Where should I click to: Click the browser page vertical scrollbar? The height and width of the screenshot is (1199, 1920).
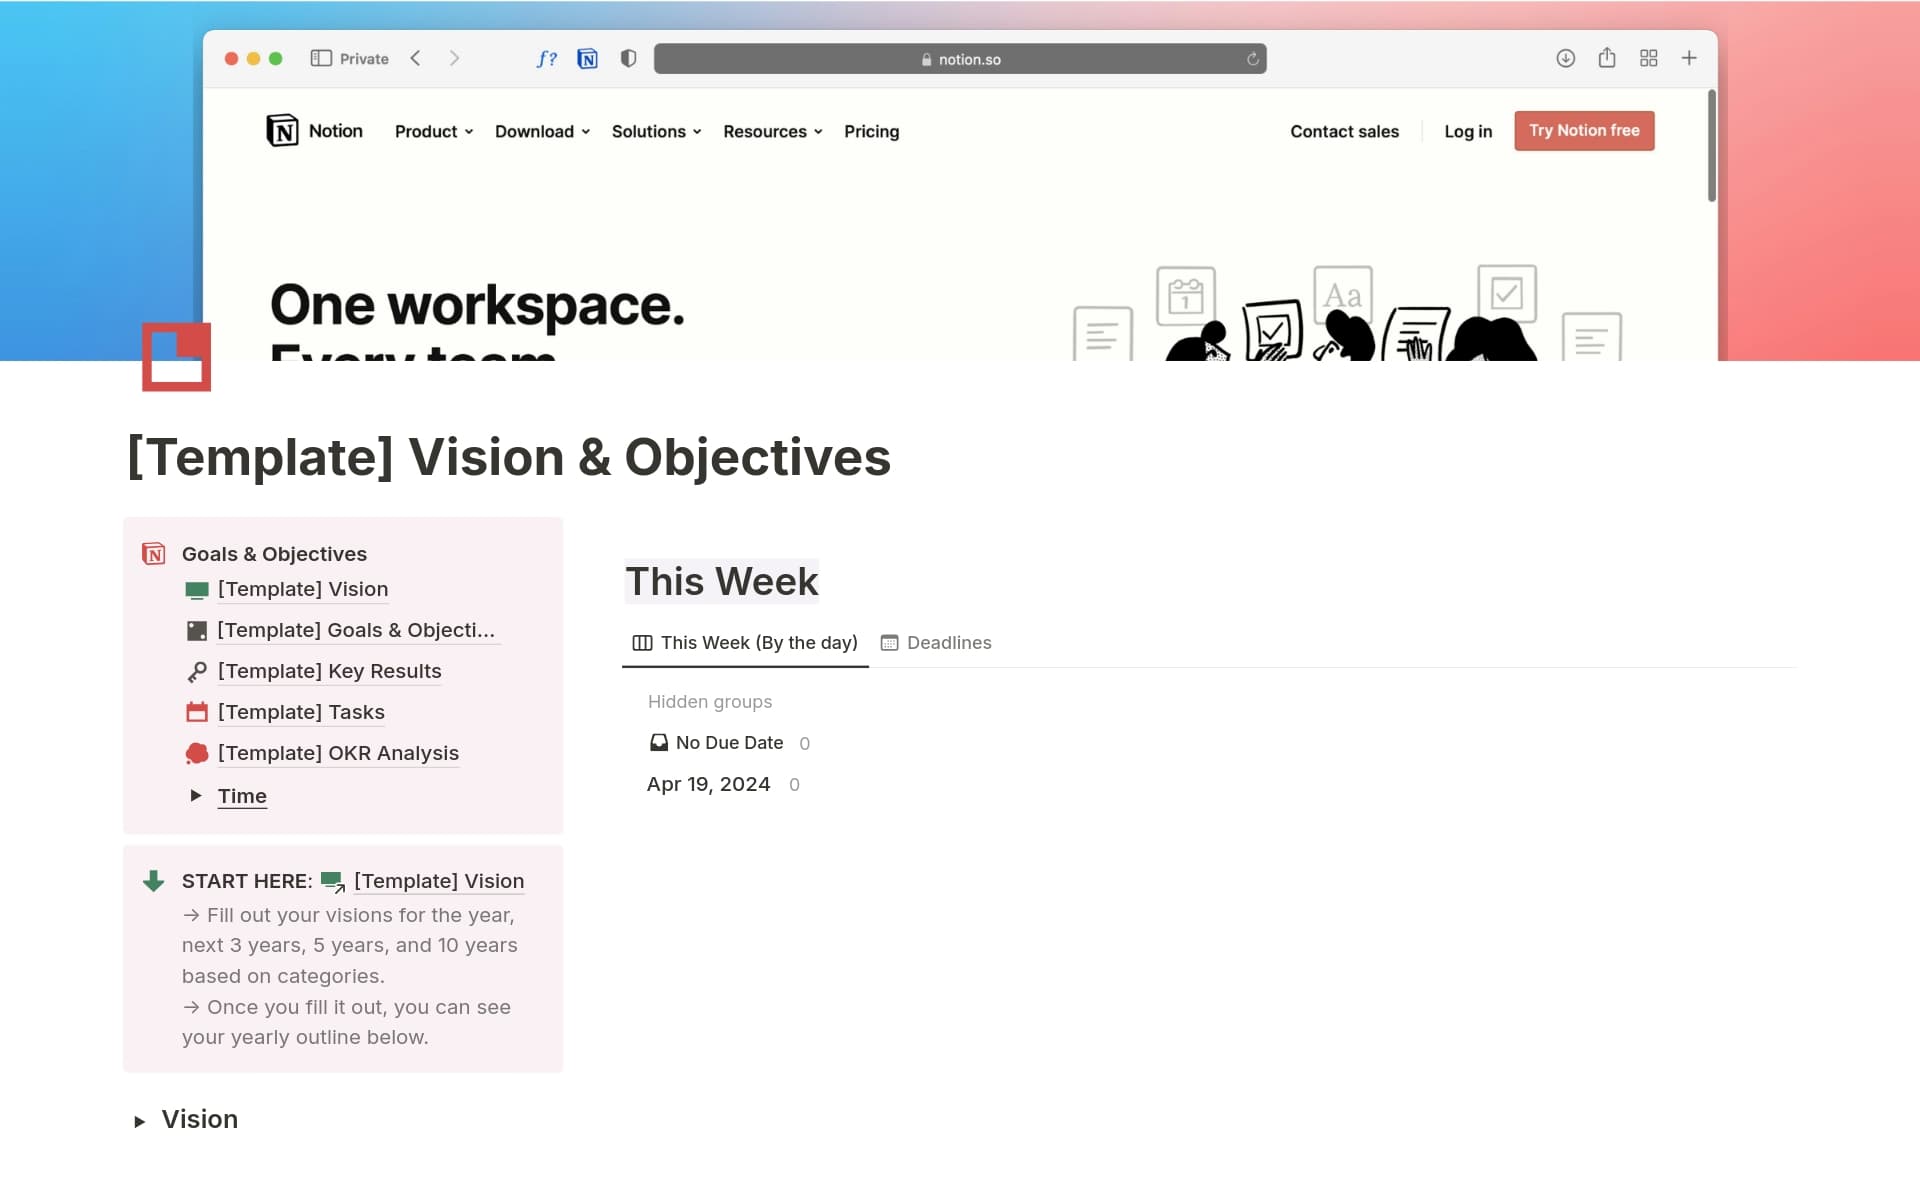click(1711, 146)
